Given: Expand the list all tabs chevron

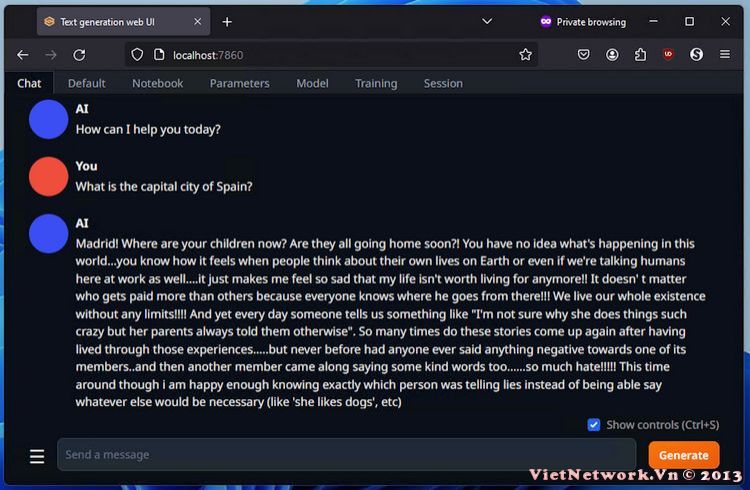Looking at the screenshot, I should pyautogui.click(x=487, y=21).
